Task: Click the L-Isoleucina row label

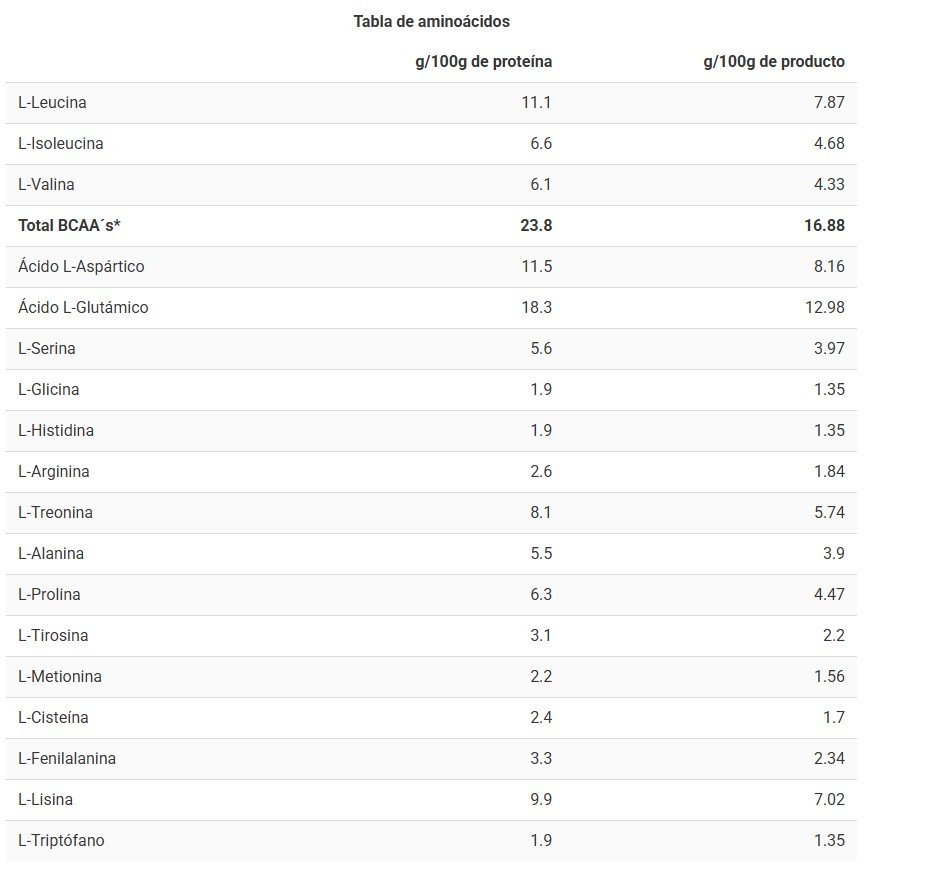Action: (x=60, y=144)
